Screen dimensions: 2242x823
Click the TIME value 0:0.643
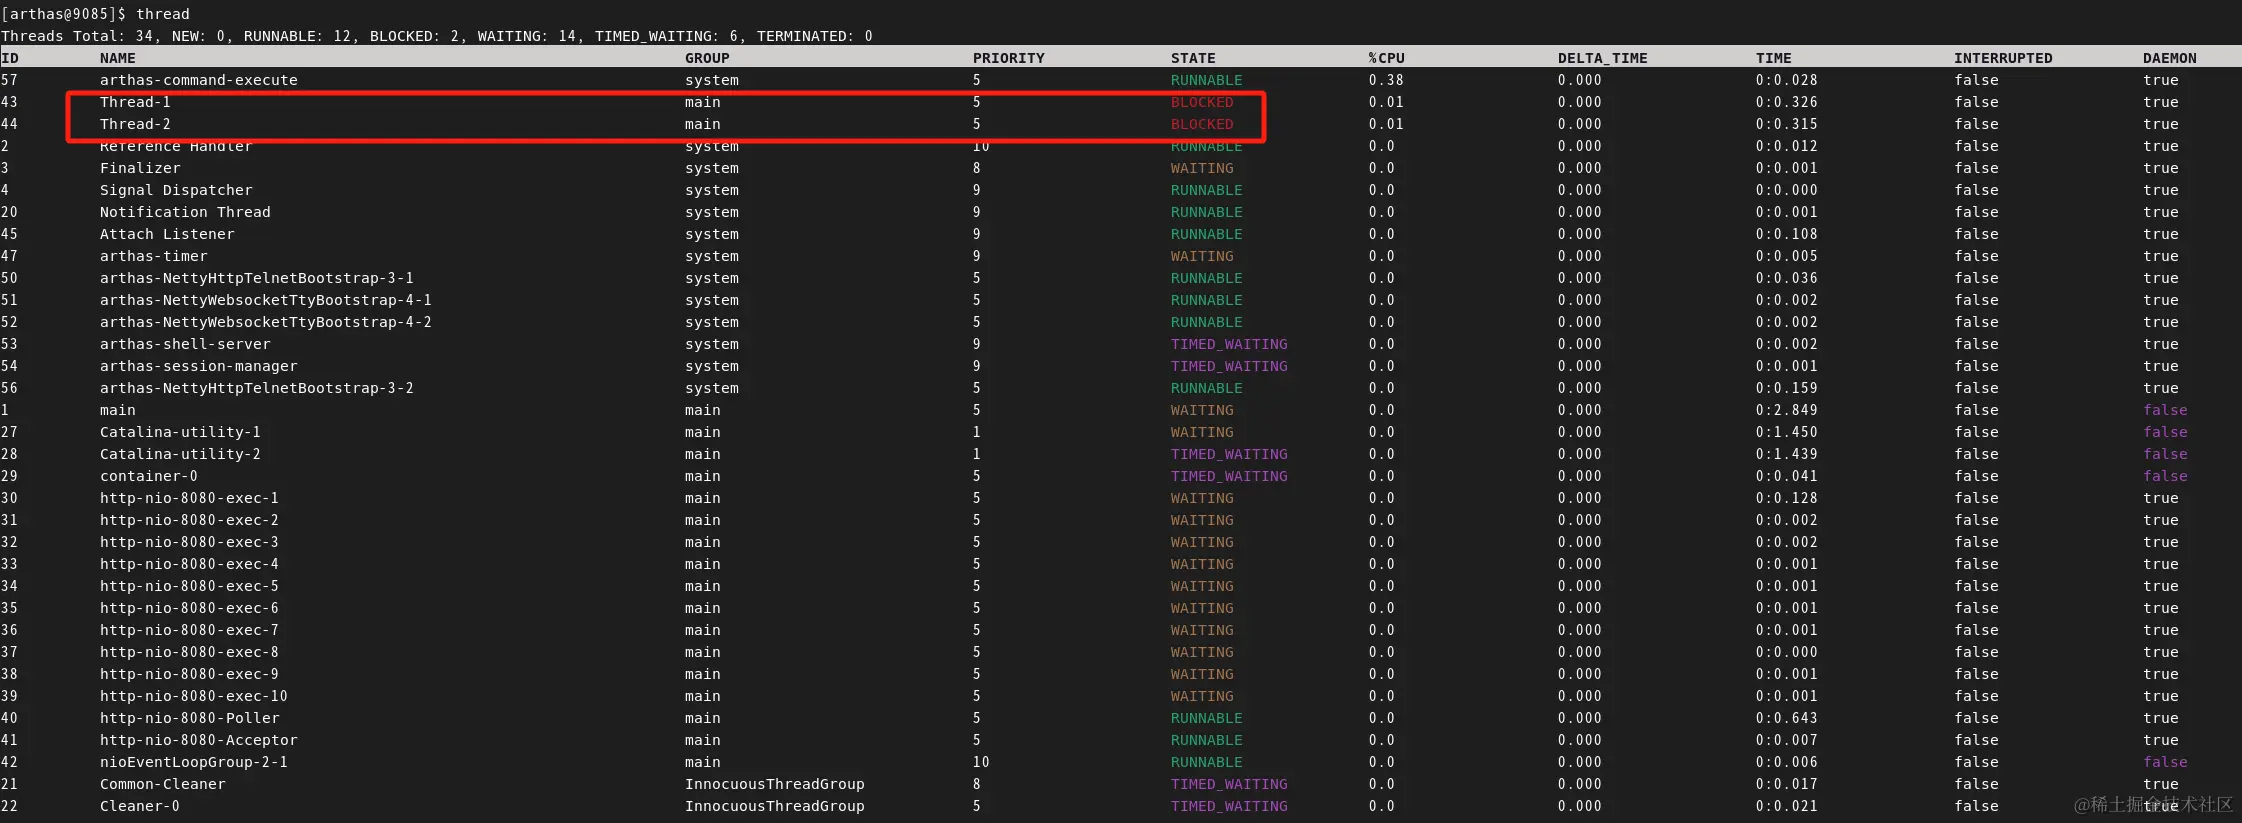(x=1787, y=718)
